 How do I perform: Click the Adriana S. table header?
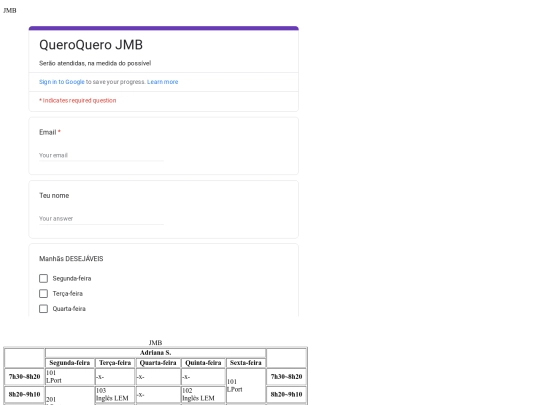click(155, 353)
